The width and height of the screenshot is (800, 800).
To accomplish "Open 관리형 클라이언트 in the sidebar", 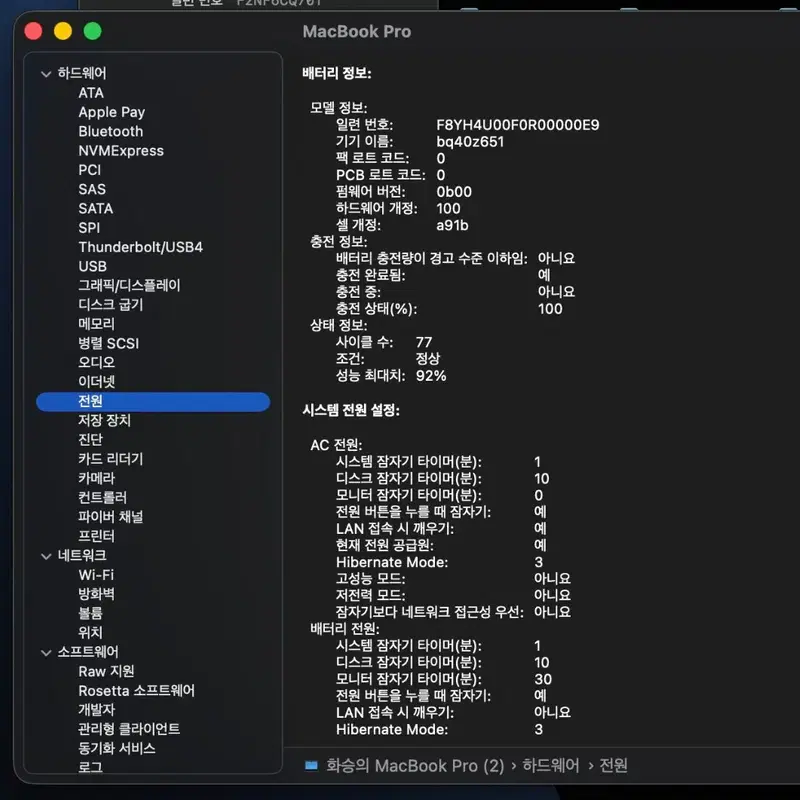I will (x=129, y=729).
